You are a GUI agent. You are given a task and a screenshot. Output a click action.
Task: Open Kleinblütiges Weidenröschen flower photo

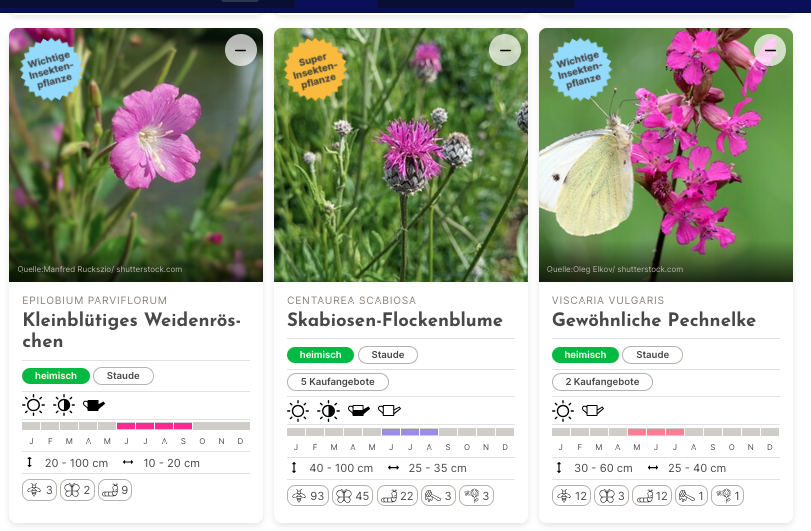coord(136,155)
